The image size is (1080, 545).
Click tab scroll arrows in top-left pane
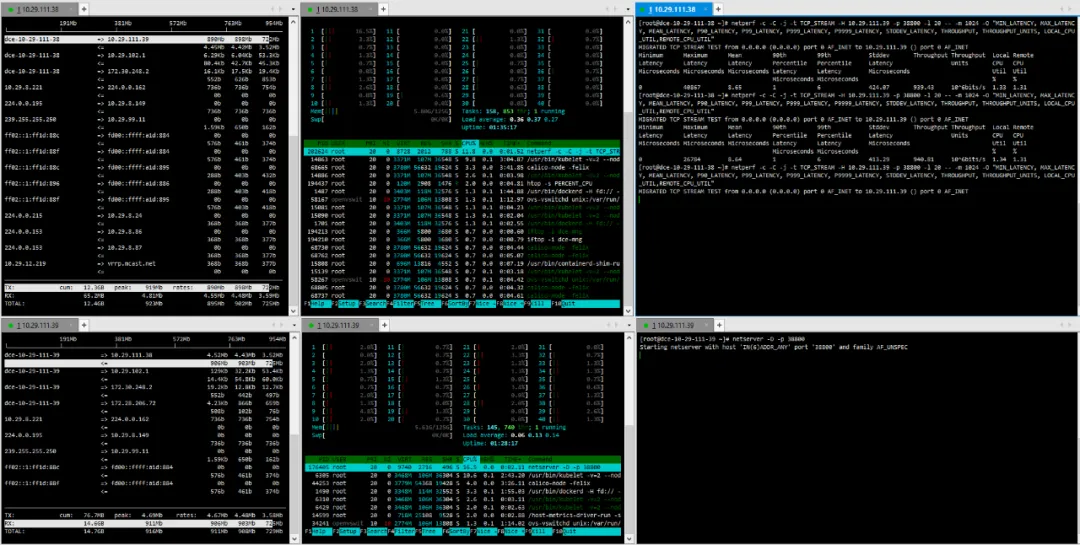[276, 9]
